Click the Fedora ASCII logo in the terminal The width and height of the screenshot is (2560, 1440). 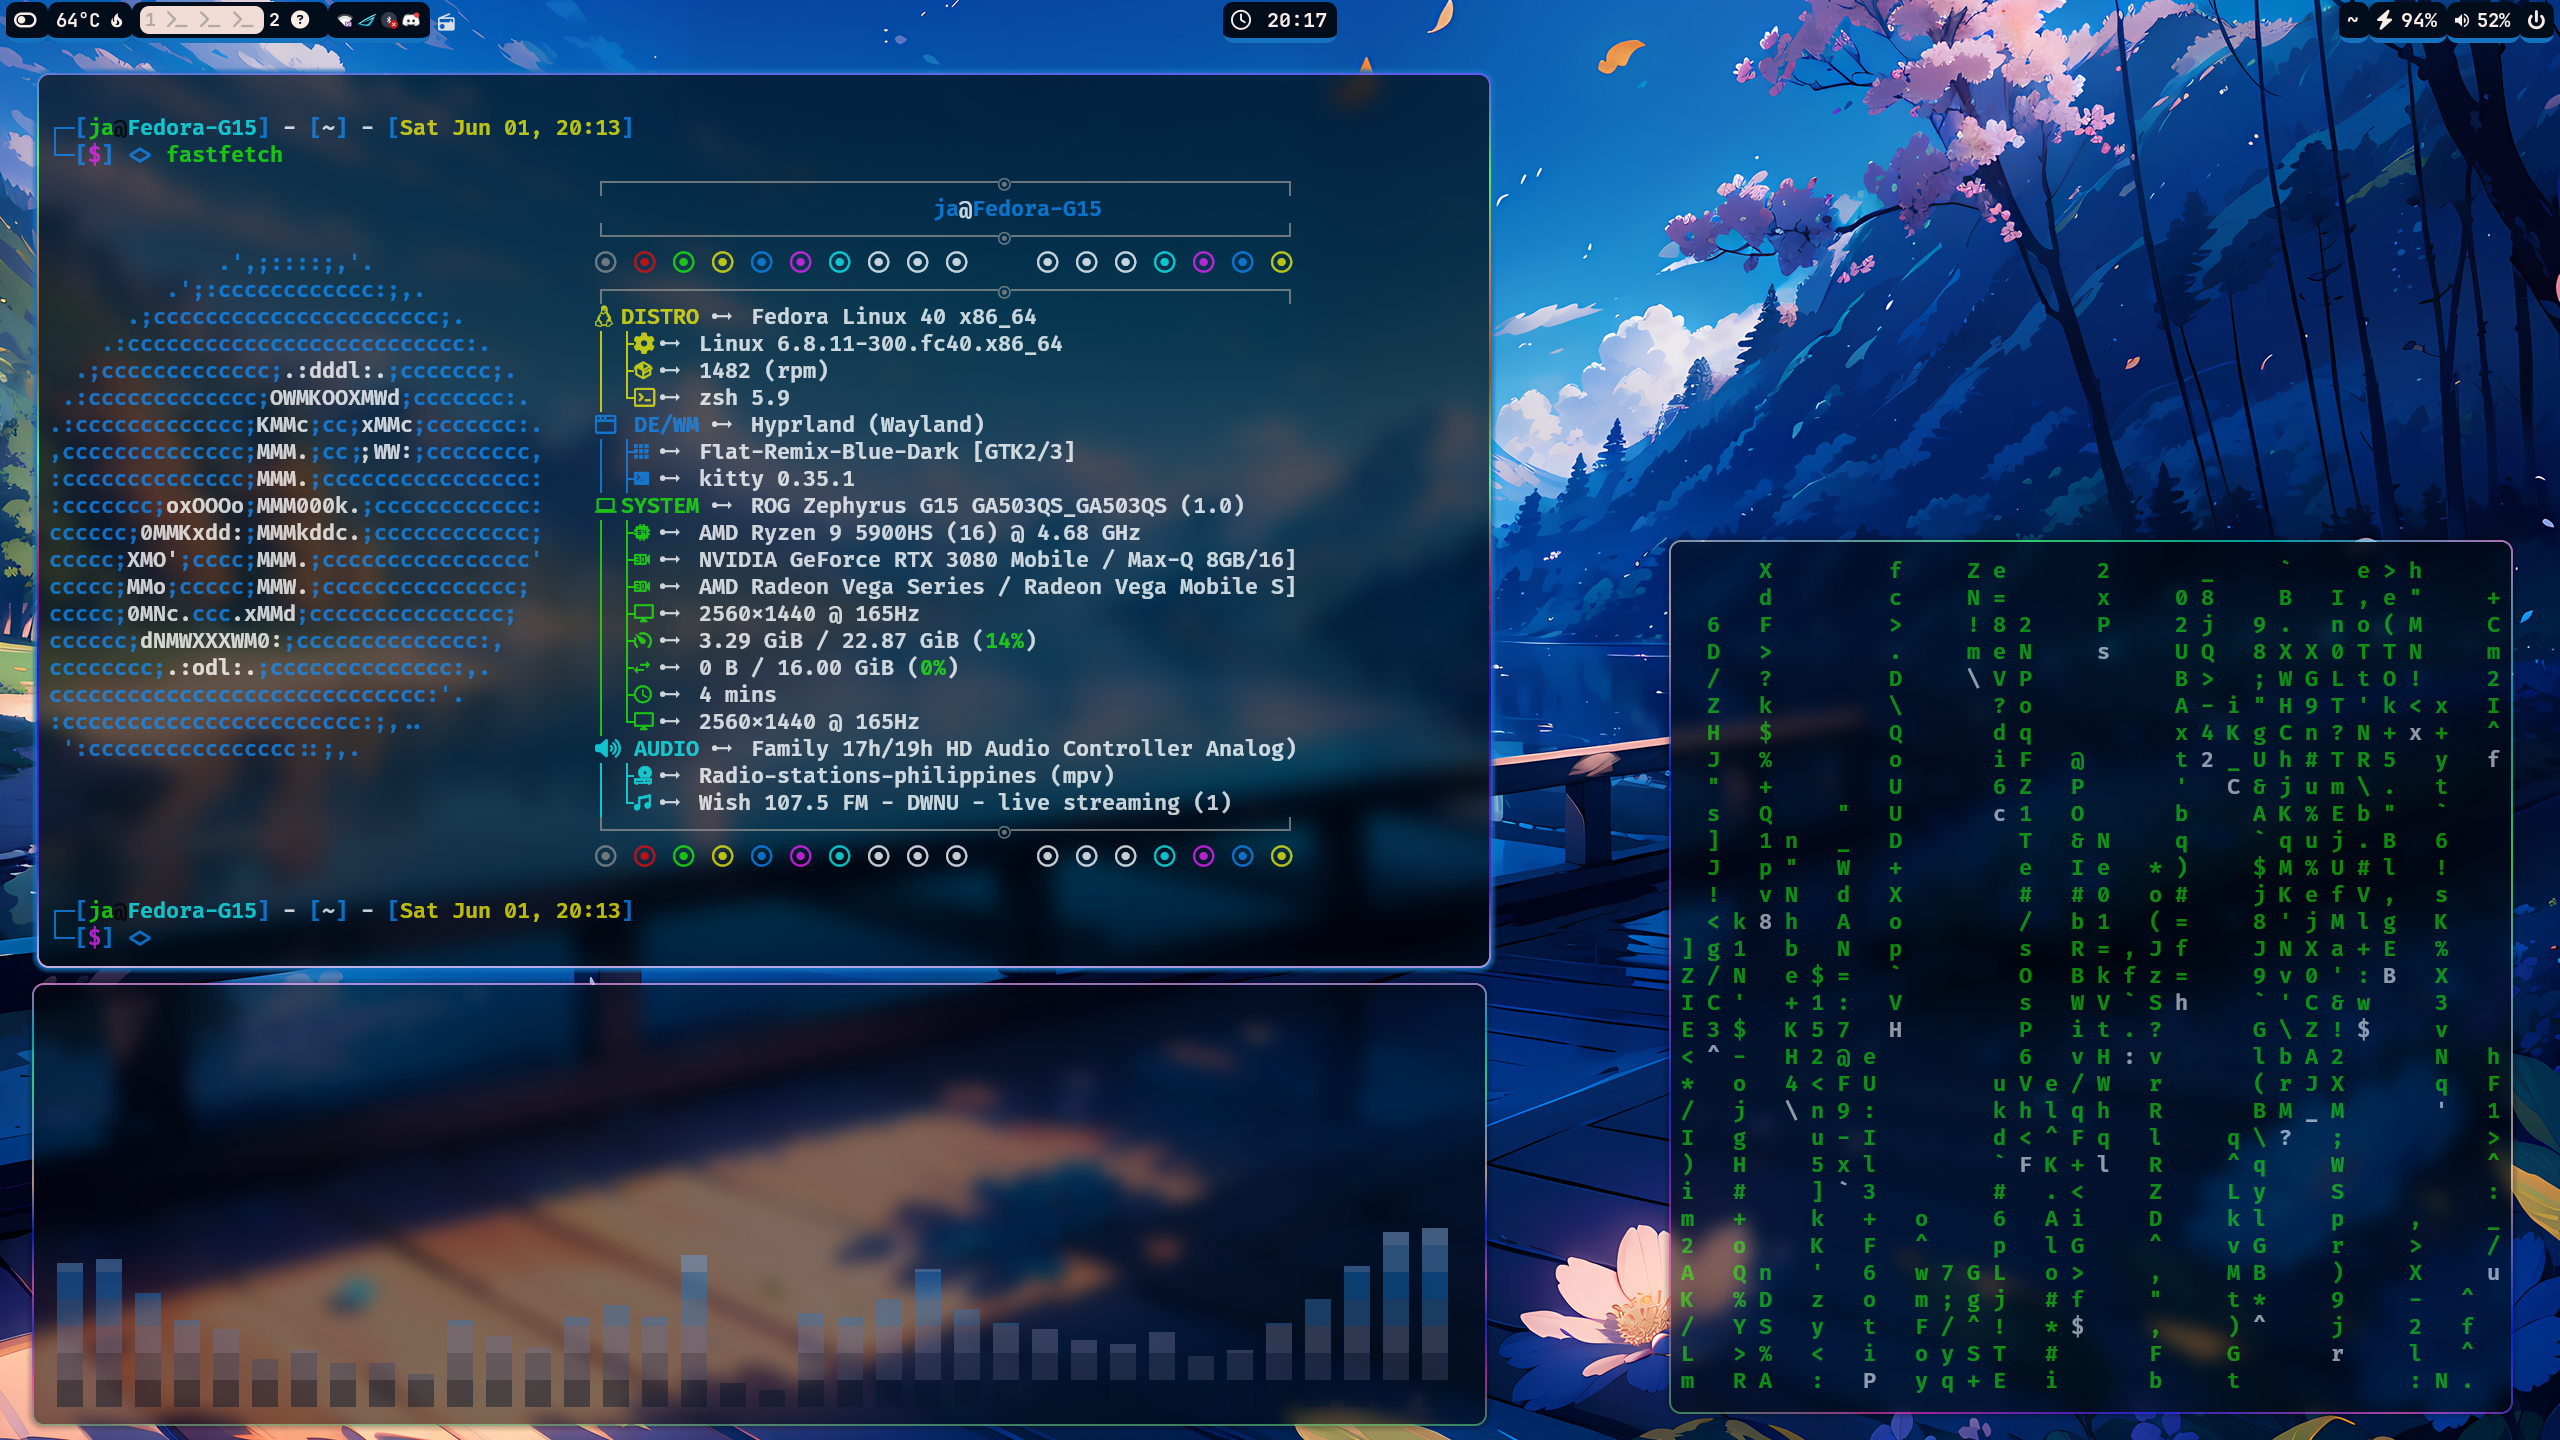(x=296, y=506)
